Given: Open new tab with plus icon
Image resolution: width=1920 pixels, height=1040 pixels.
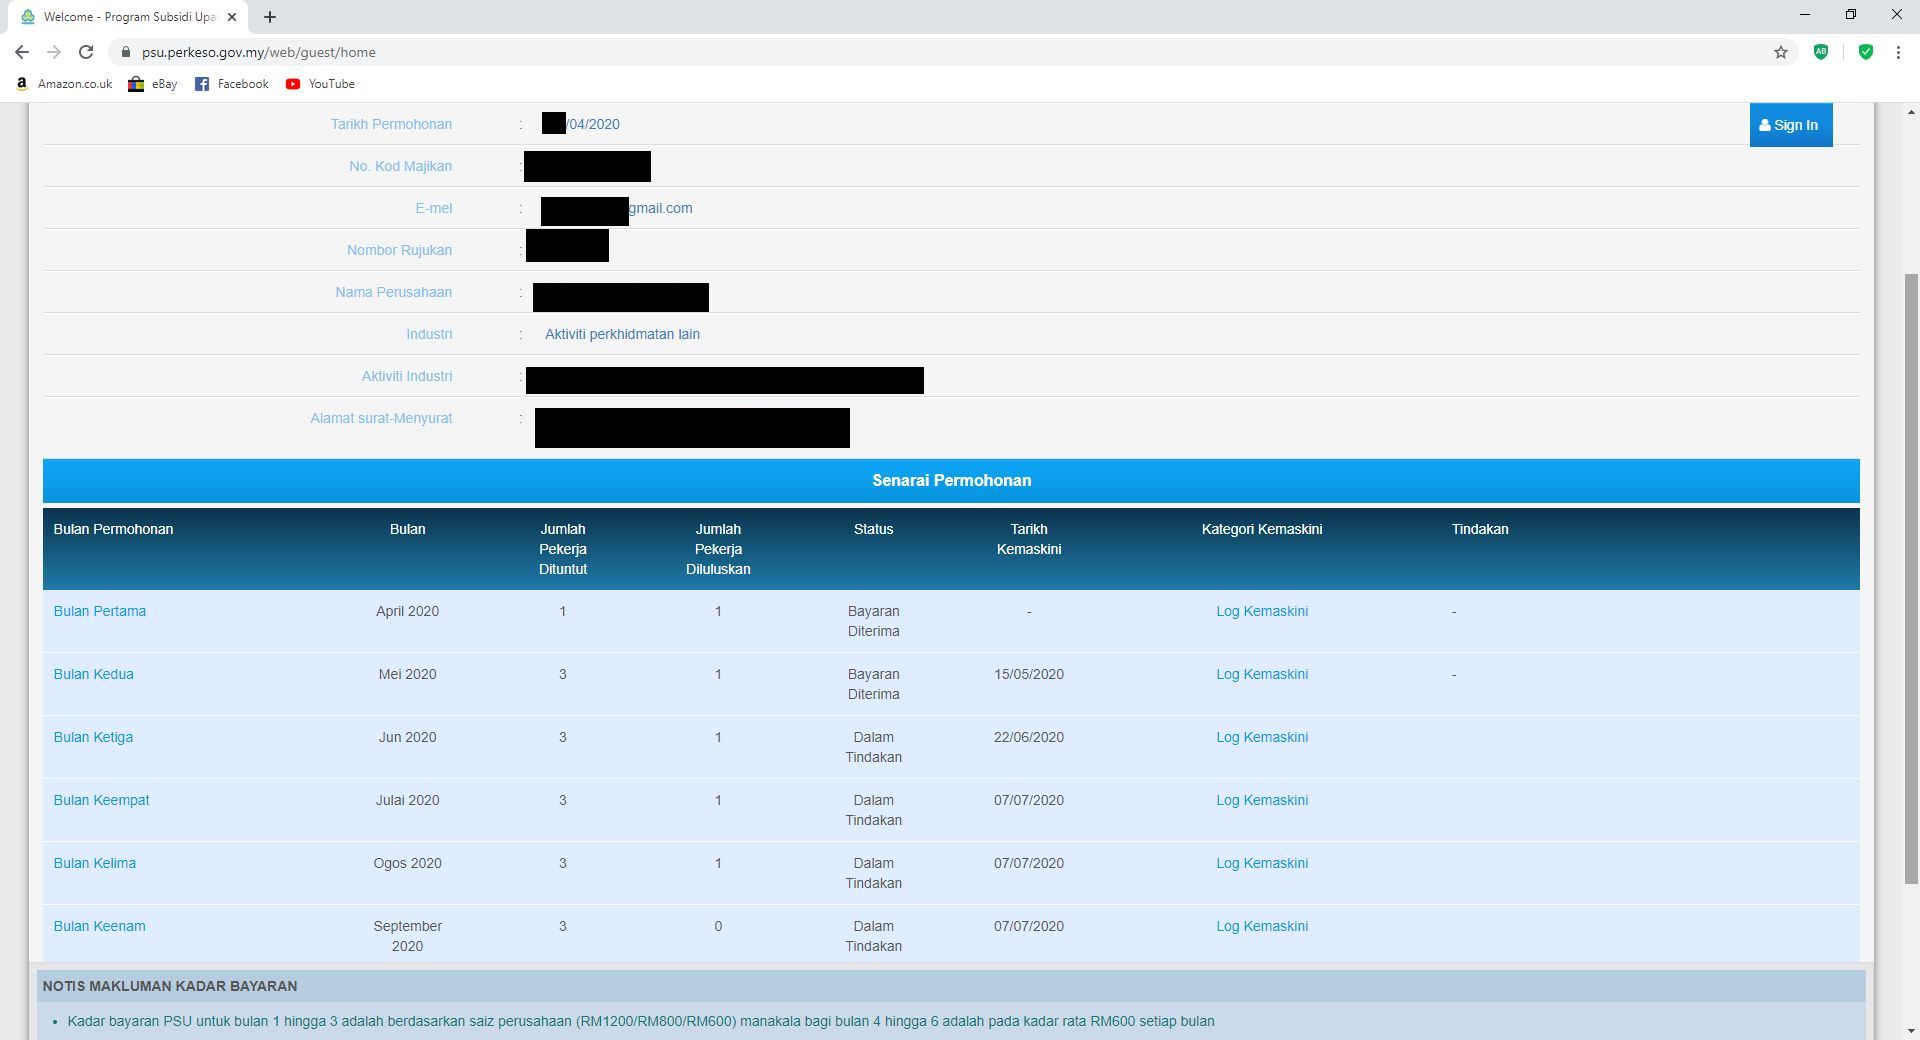Looking at the screenshot, I should click(270, 17).
